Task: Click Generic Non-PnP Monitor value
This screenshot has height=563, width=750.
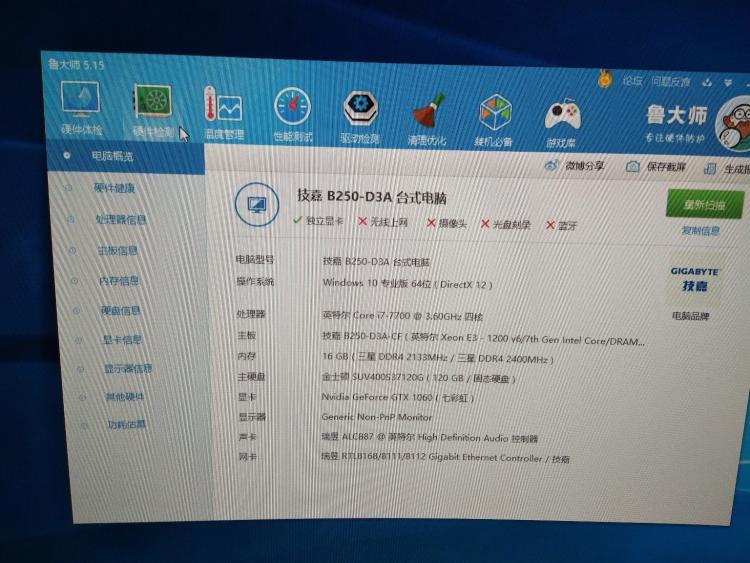Action: pos(376,417)
